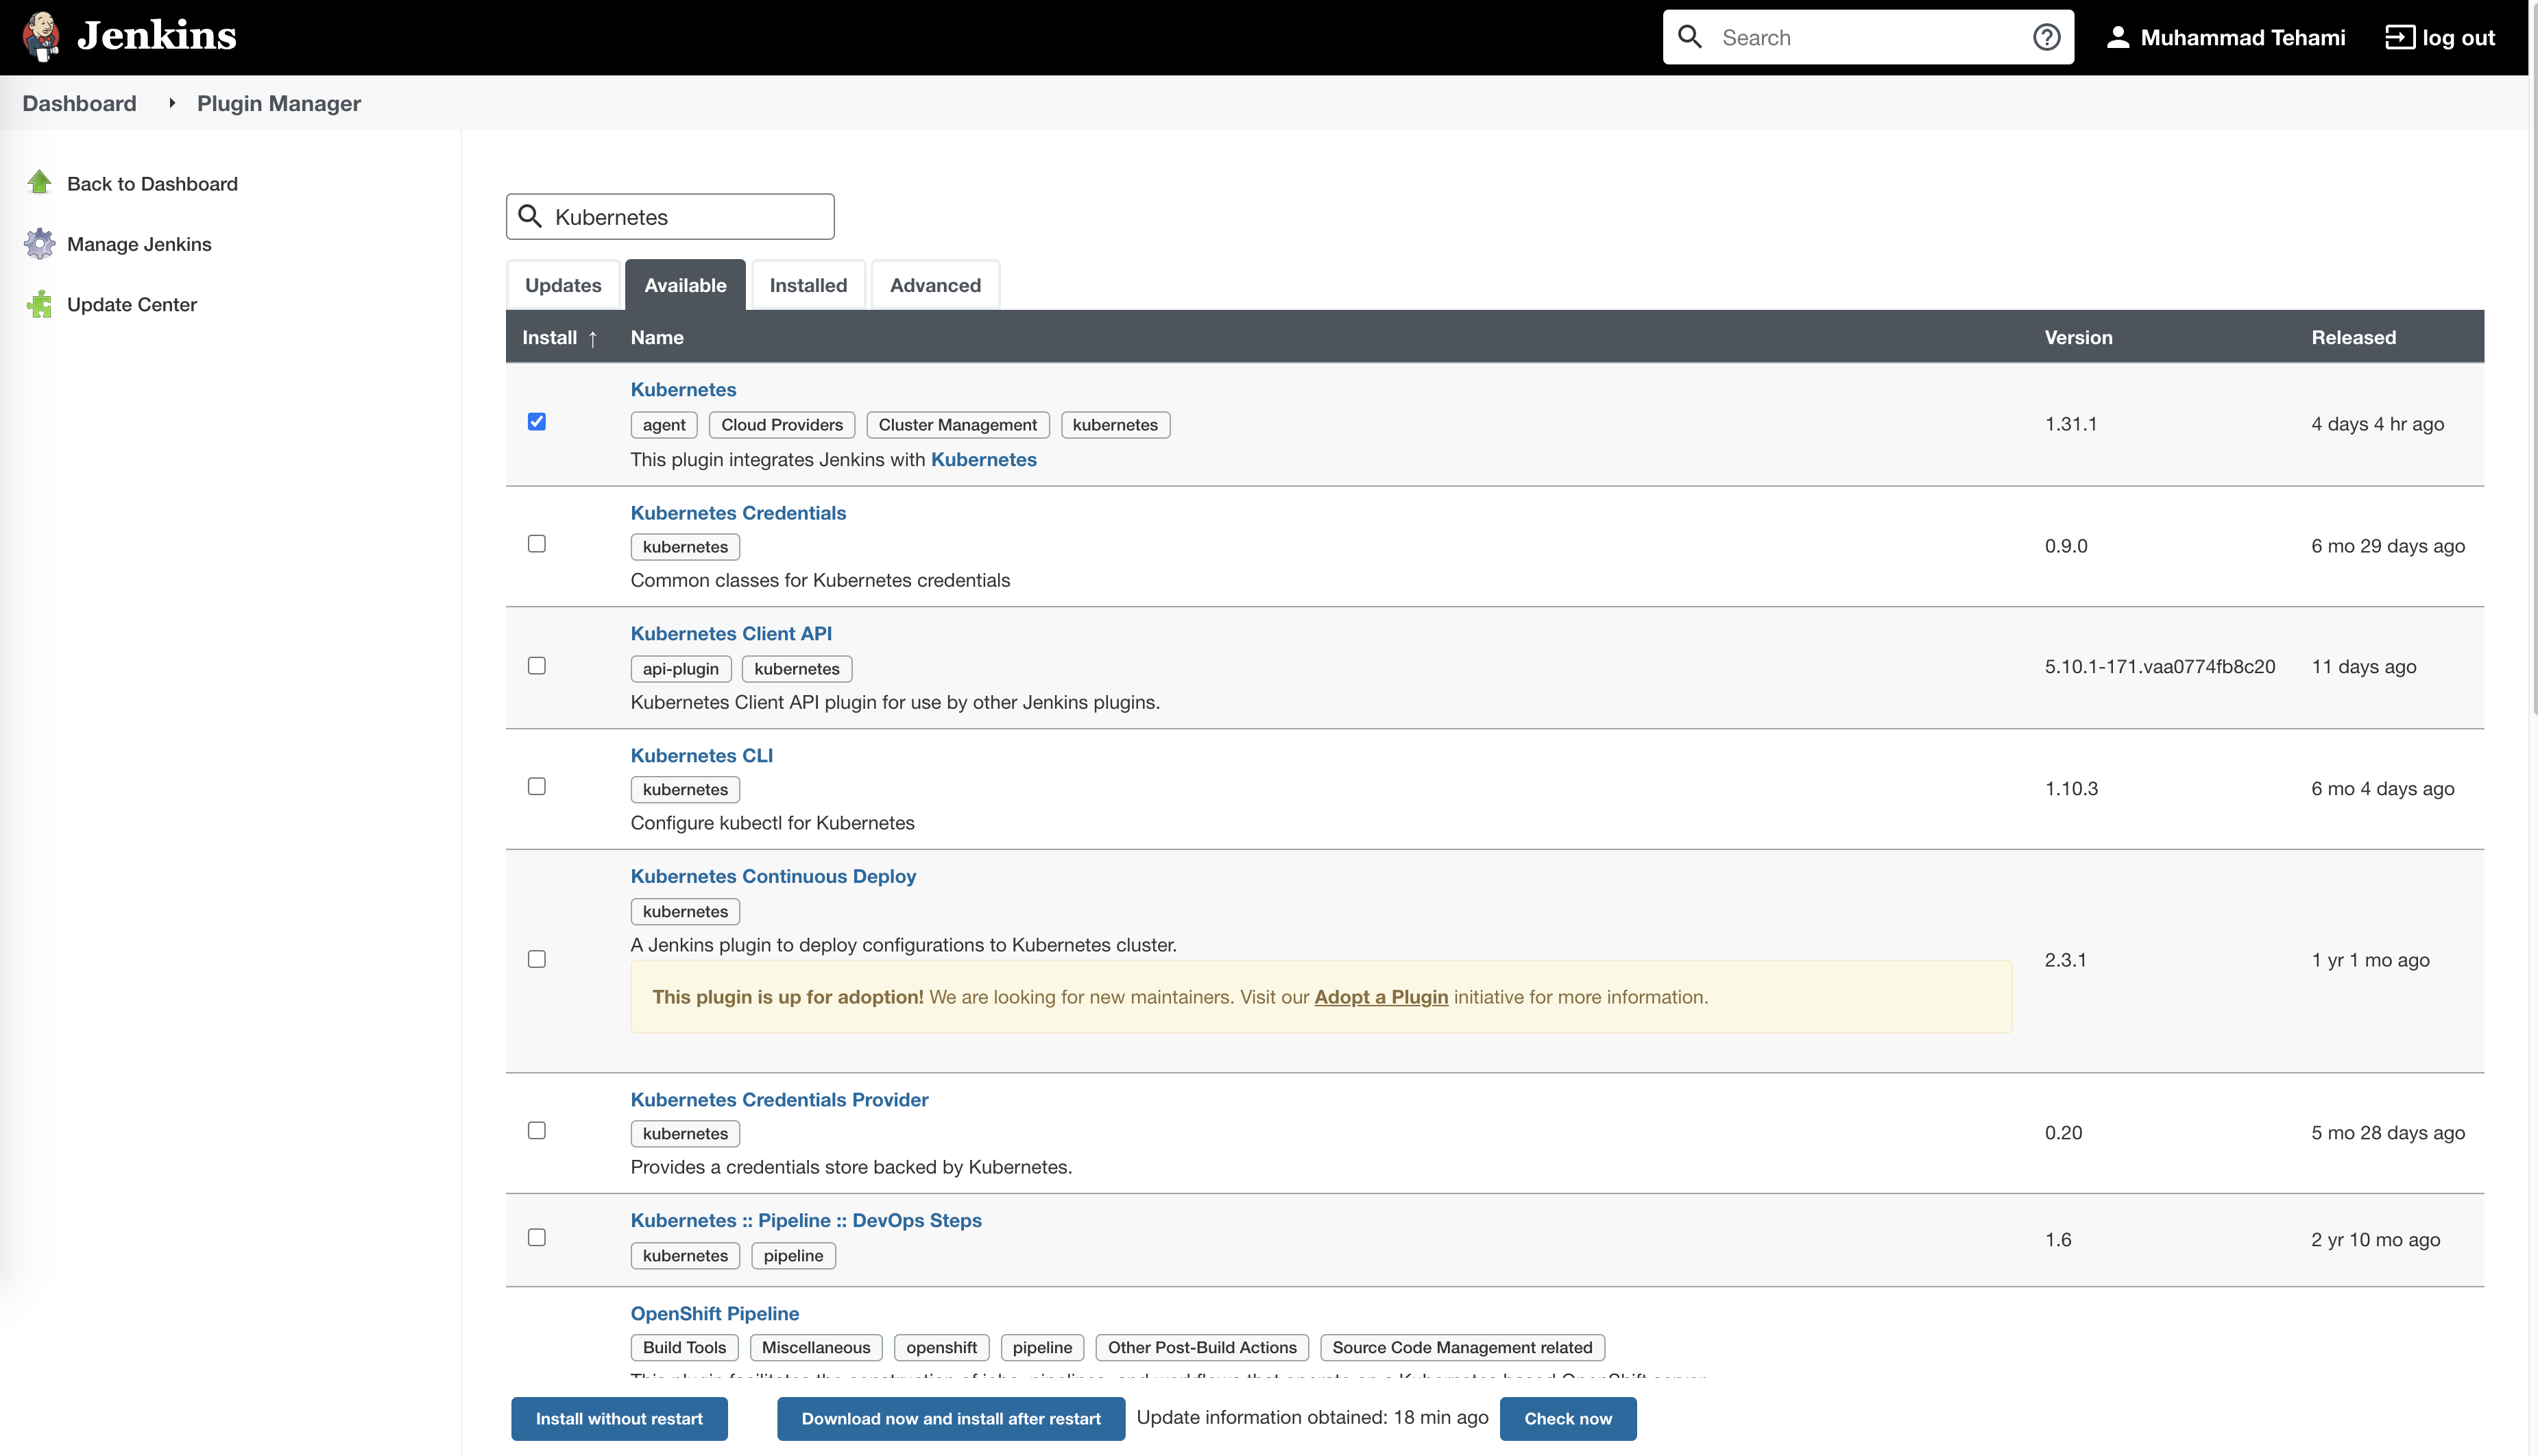The width and height of the screenshot is (2538, 1456).
Task: Open search using the magnifier icon in header
Action: coord(1691,36)
